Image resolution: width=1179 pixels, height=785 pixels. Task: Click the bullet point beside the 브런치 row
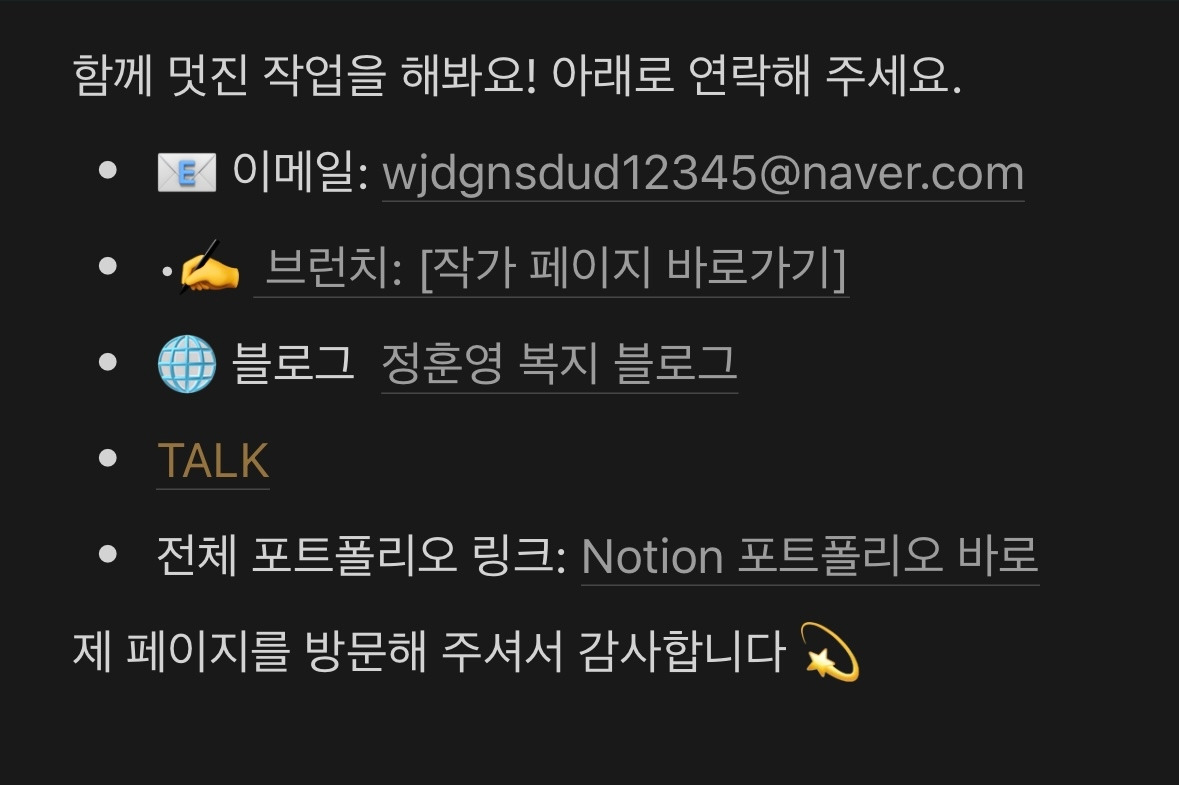[x=108, y=266]
